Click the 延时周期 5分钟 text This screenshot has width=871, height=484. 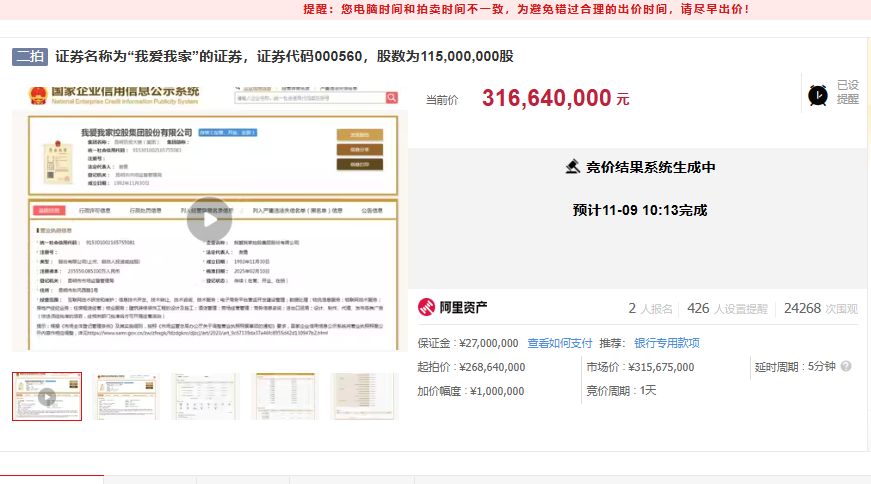pos(795,367)
